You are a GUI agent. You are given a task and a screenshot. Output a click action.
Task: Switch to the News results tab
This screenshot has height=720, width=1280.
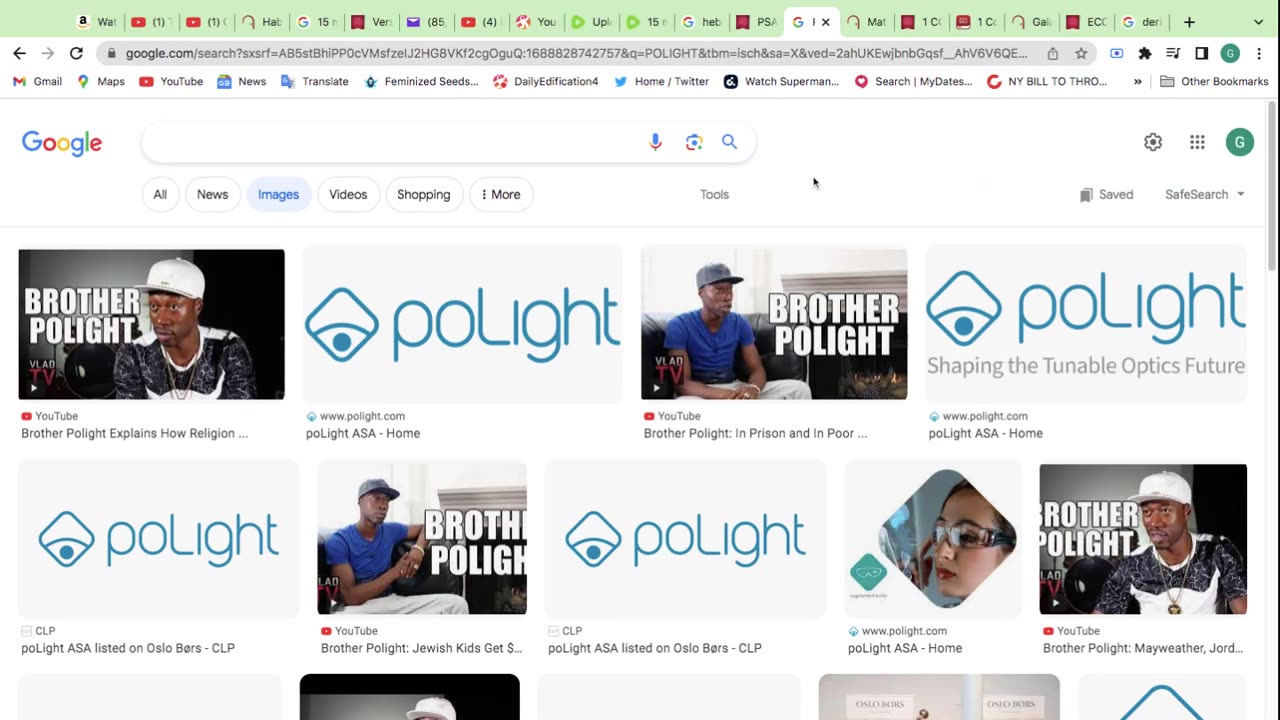pos(212,194)
